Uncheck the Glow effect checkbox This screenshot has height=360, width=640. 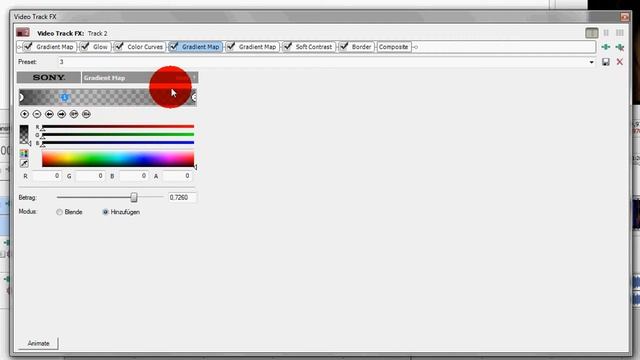(x=85, y=46)
